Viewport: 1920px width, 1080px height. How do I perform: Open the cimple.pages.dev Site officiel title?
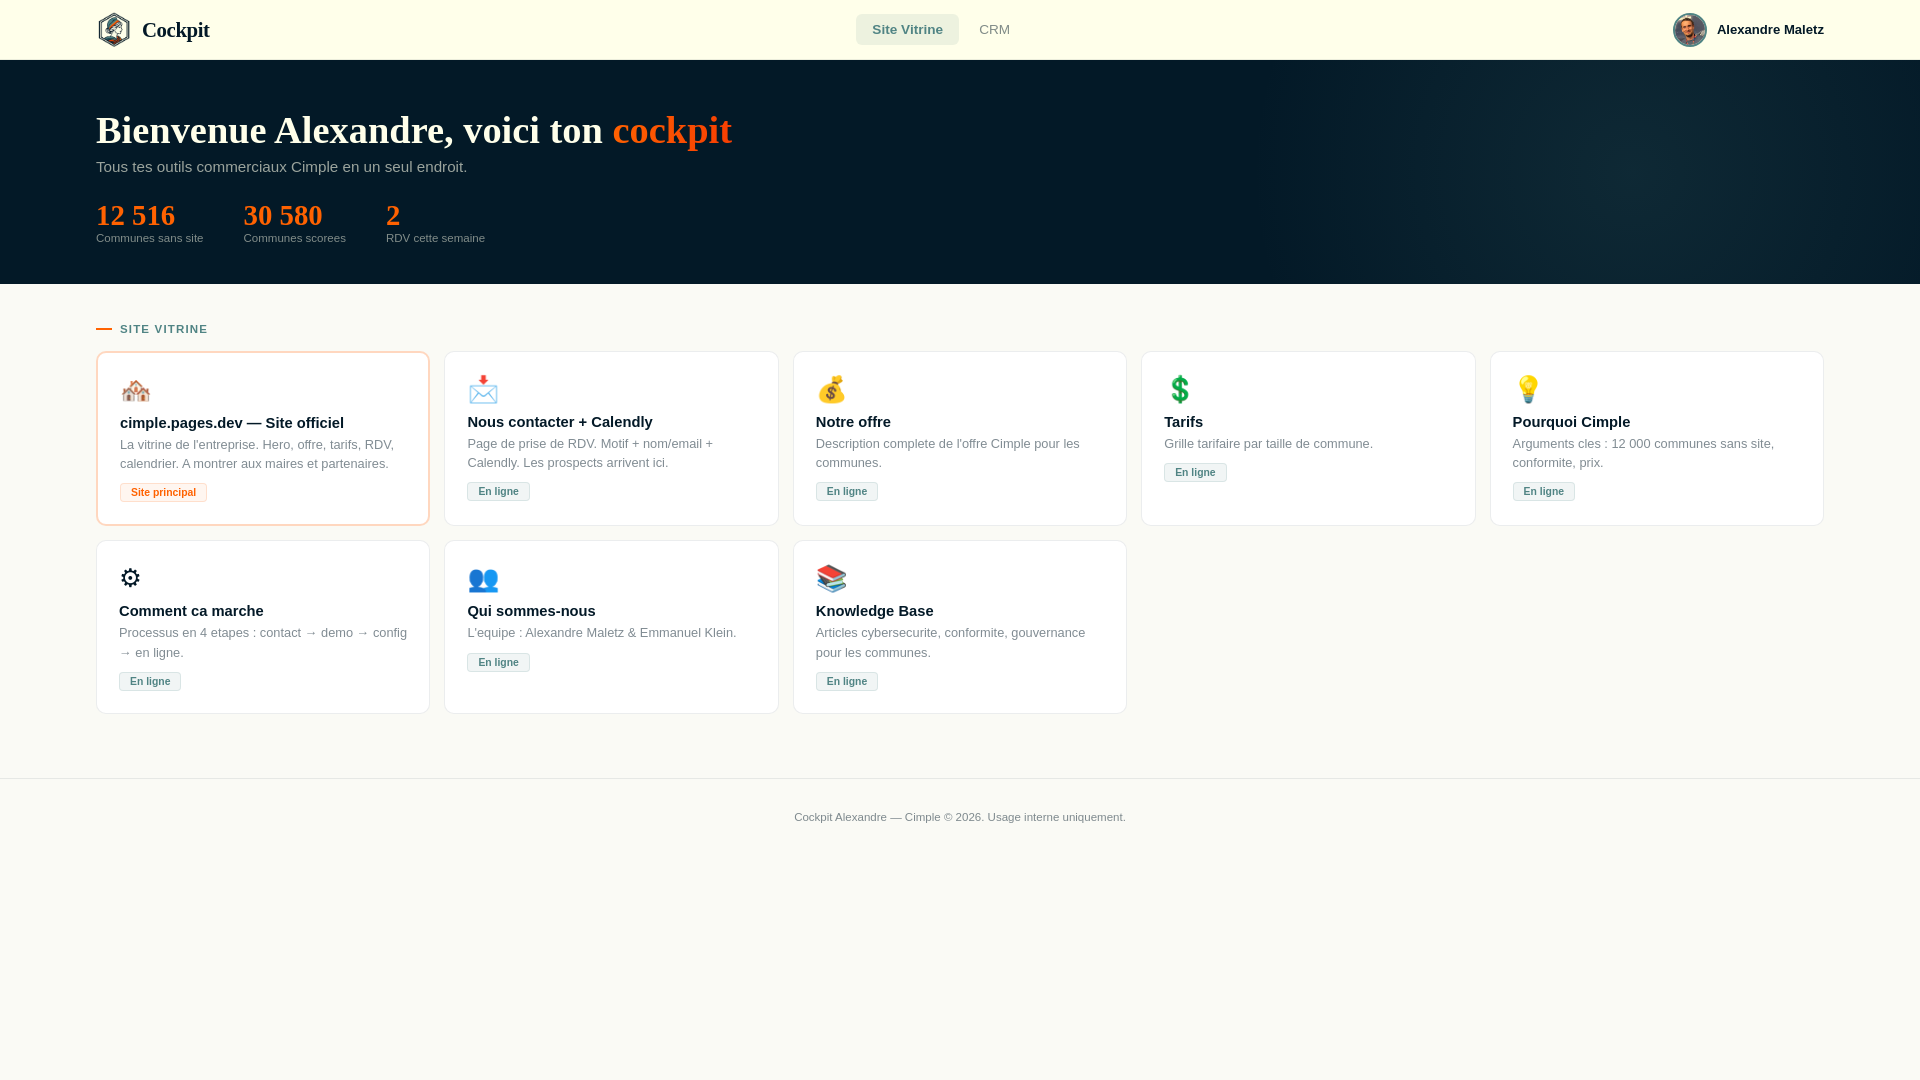[232, 423]
